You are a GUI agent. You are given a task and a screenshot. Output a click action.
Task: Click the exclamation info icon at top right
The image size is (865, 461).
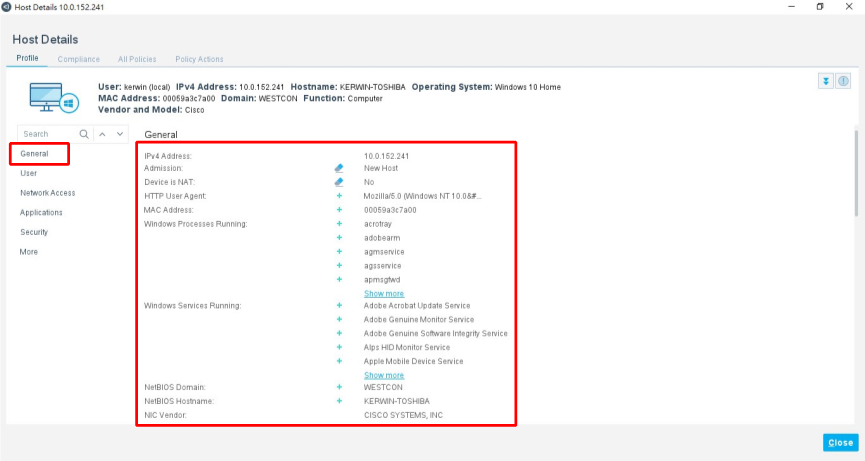tap(843, 81)
